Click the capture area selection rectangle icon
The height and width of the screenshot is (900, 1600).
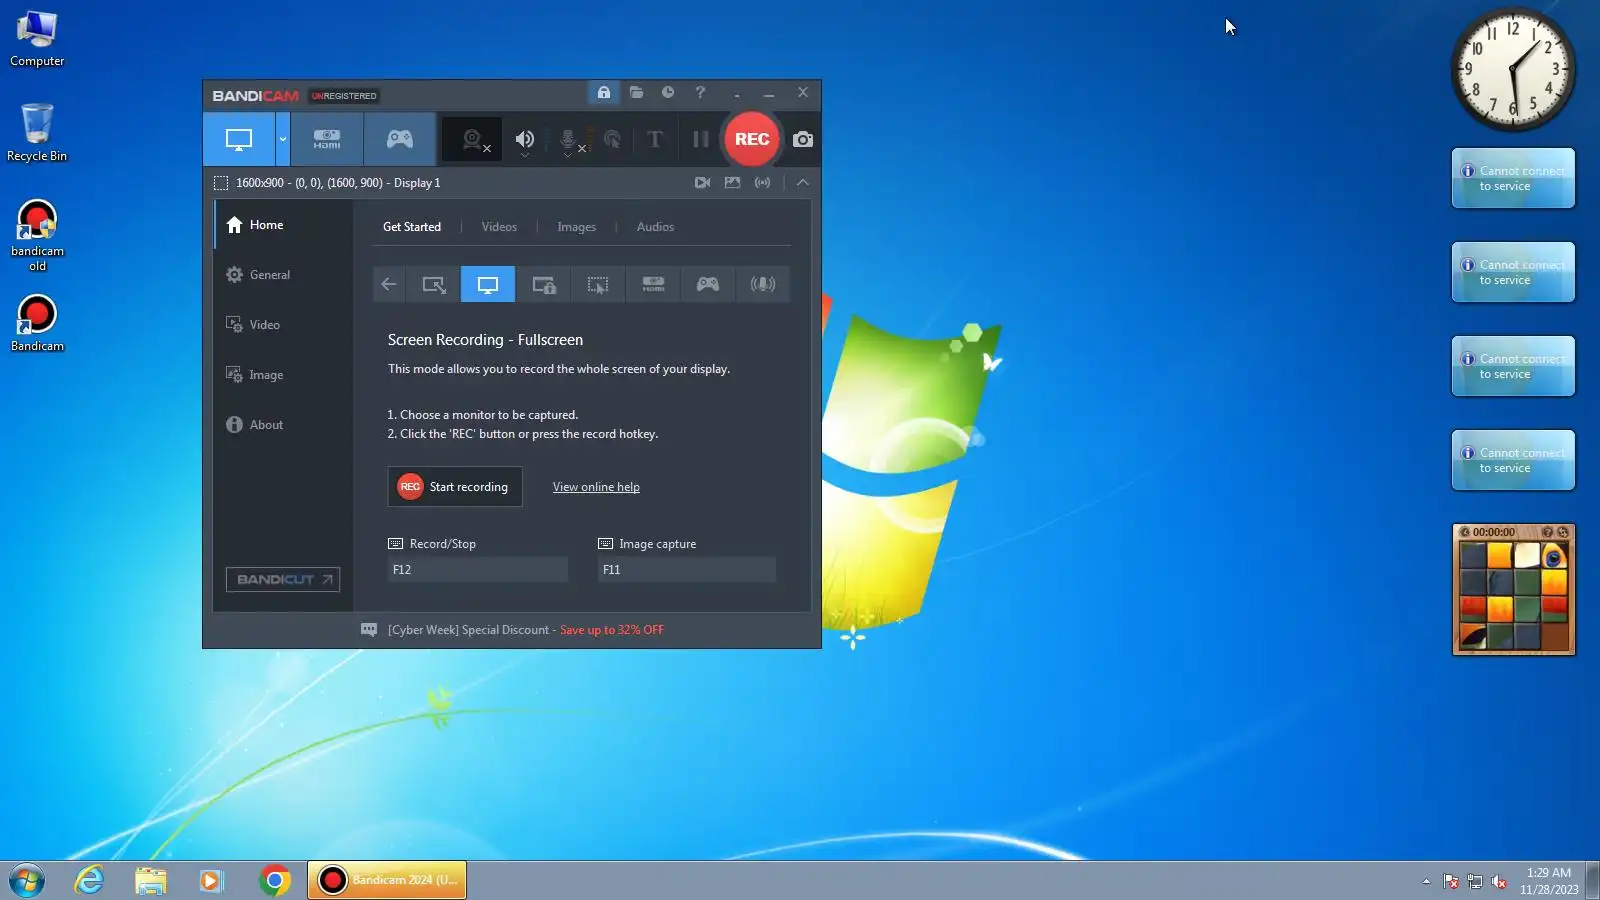tap(221, 183)
